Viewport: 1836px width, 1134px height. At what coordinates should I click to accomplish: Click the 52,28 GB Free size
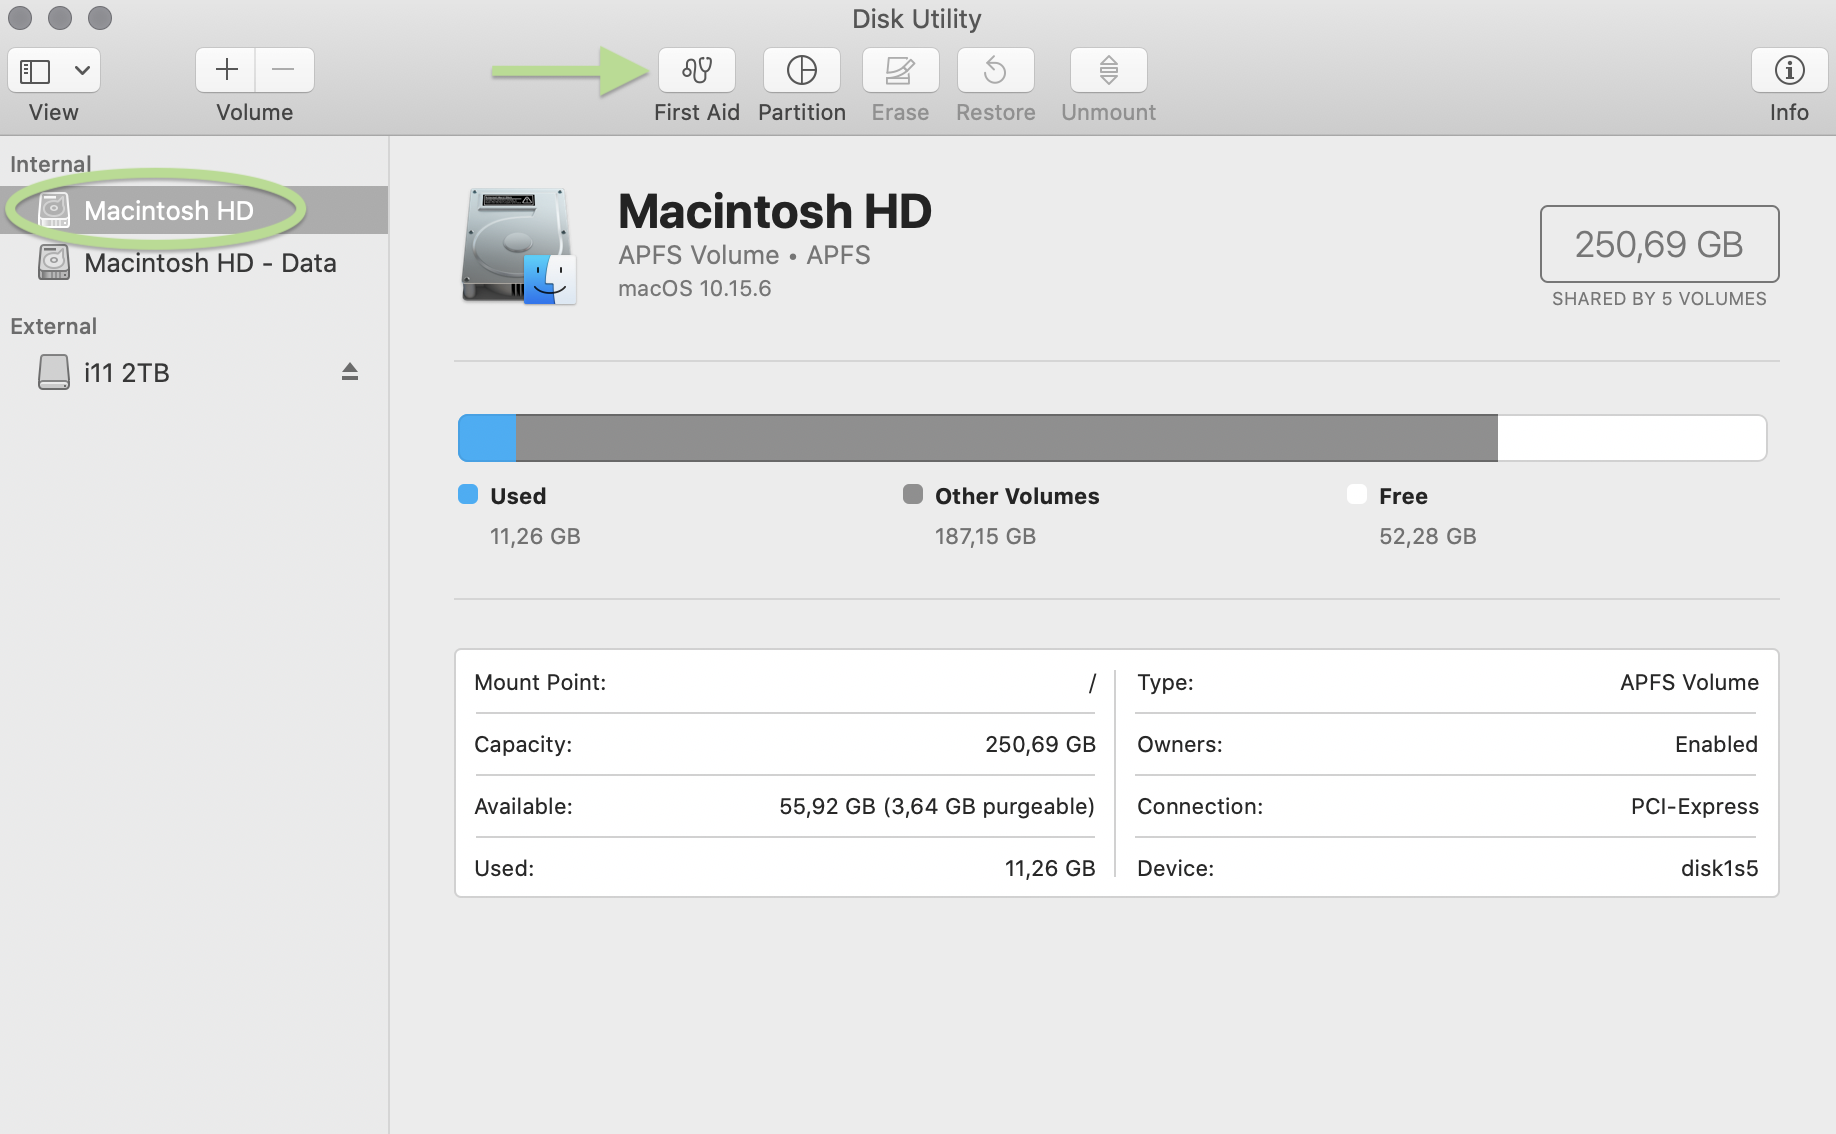click(x=1427, y=536)
